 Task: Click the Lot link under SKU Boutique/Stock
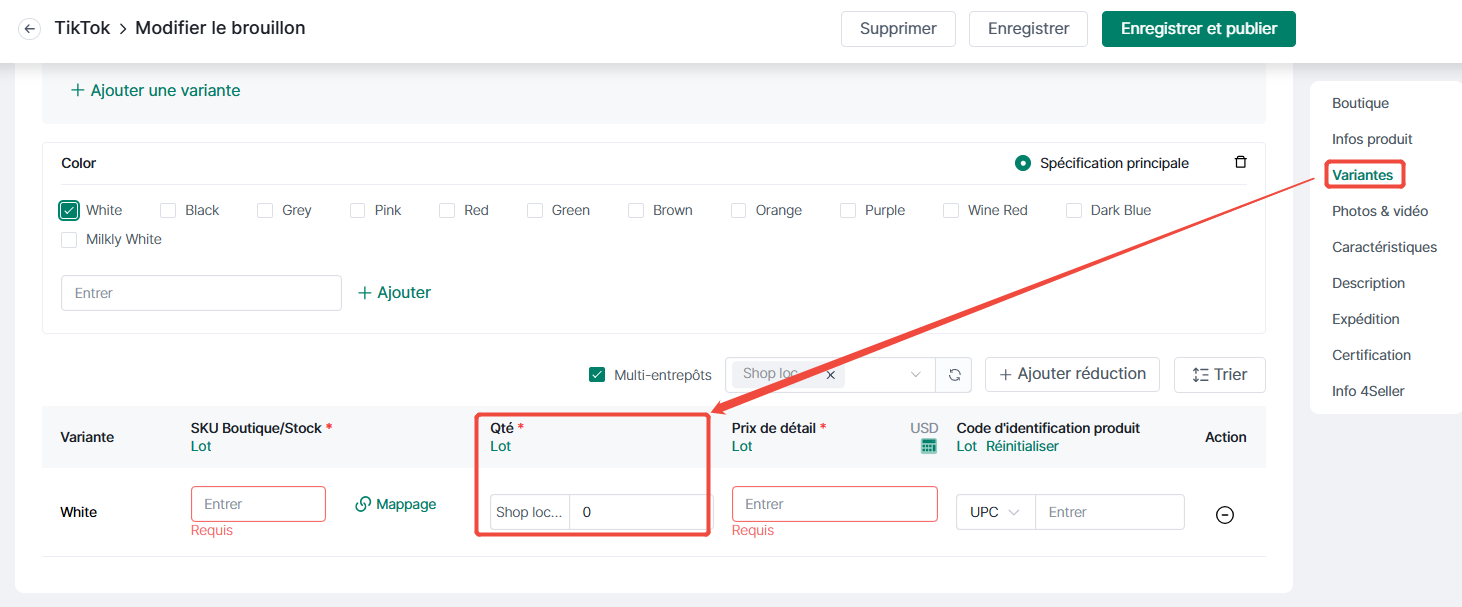(201, 446)
